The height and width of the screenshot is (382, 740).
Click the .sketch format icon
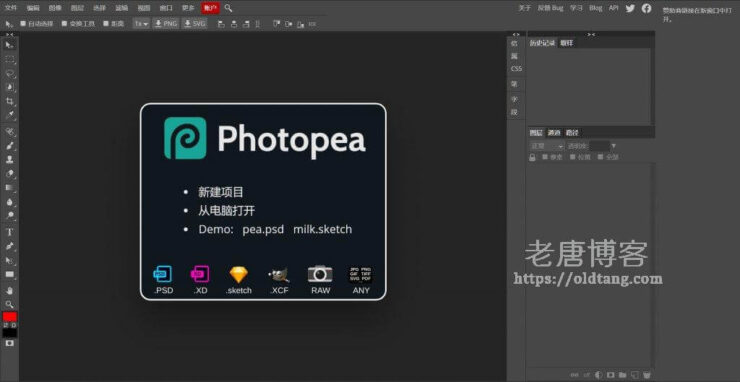coord(239,274)
